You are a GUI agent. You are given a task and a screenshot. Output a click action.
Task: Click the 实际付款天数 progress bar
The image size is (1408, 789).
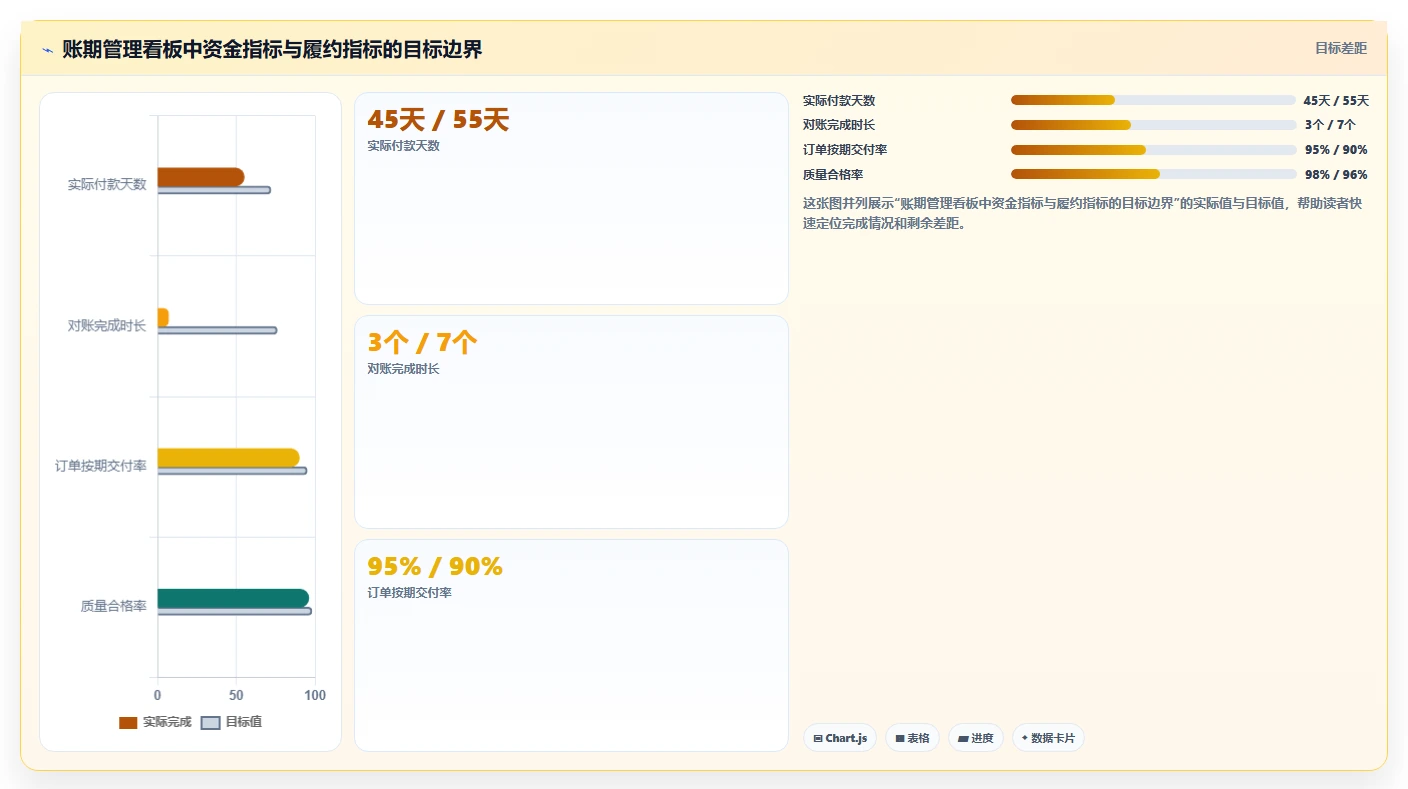pos(1153,100)
